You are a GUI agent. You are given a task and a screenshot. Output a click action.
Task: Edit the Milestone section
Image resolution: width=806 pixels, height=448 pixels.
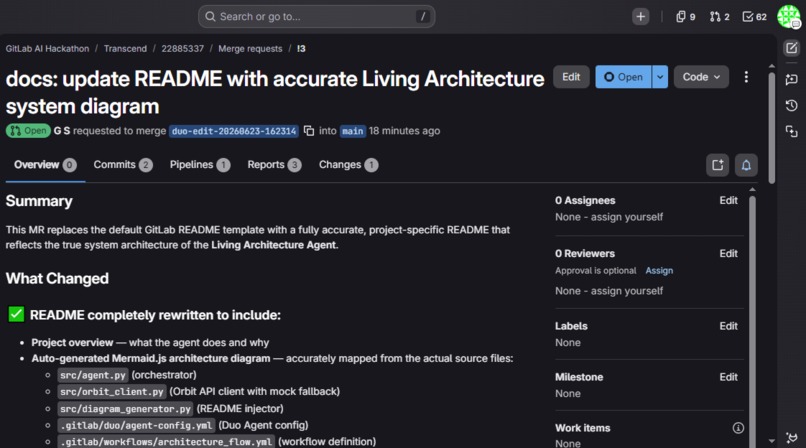click(728, 377)
